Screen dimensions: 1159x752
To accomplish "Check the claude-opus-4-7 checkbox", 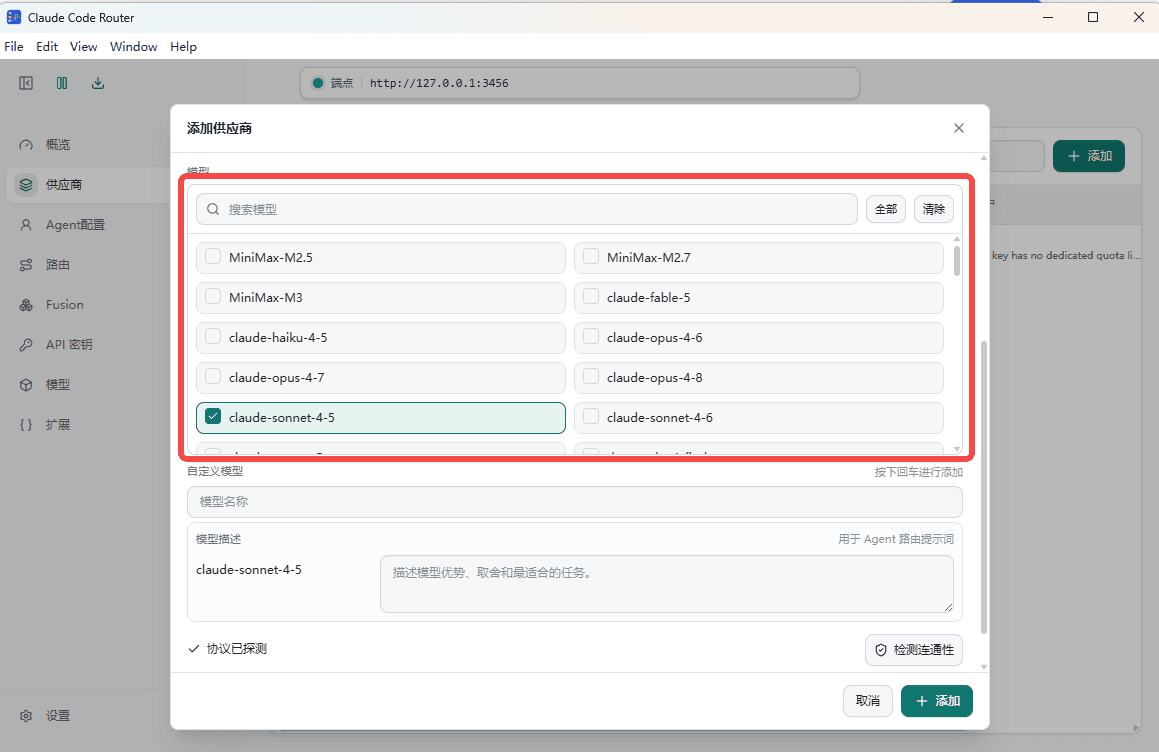I will click(x=213, y=376).
